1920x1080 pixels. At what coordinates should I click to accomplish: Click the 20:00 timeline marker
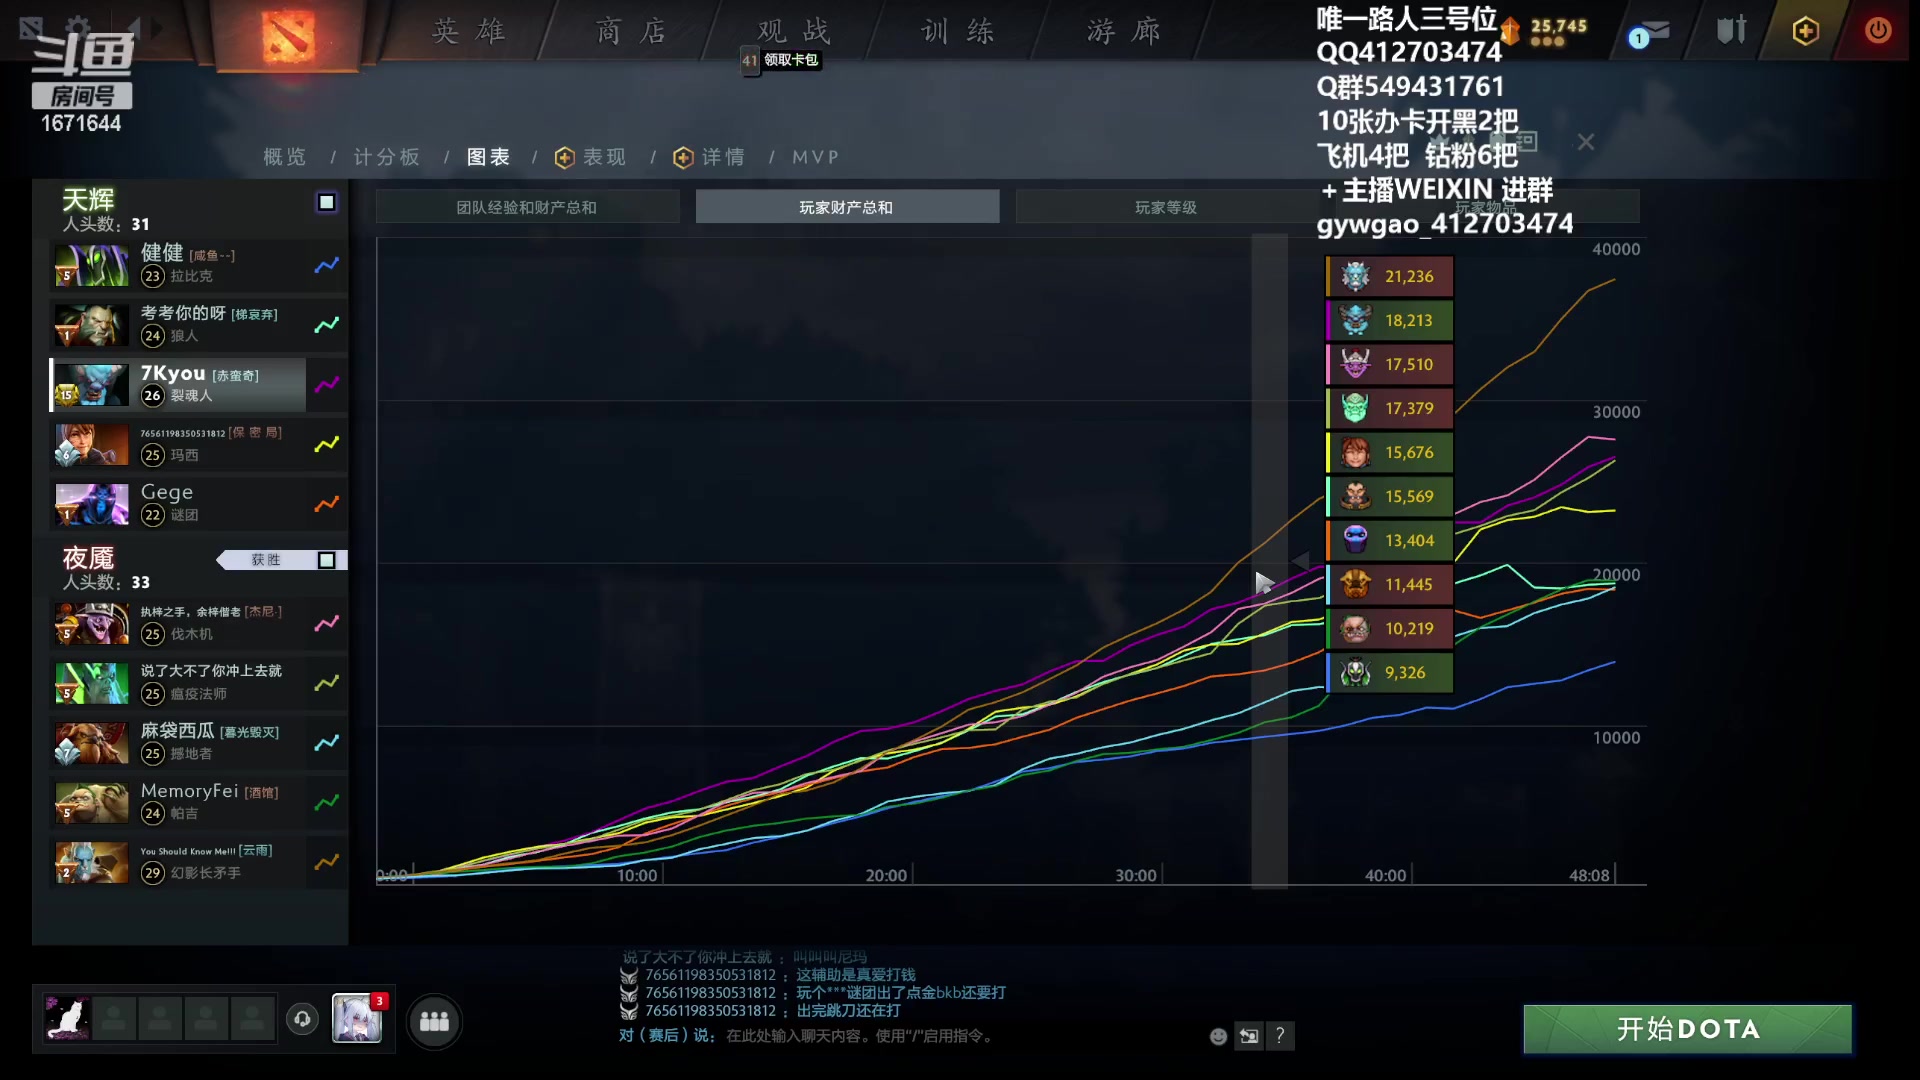[x=886, y=875]
